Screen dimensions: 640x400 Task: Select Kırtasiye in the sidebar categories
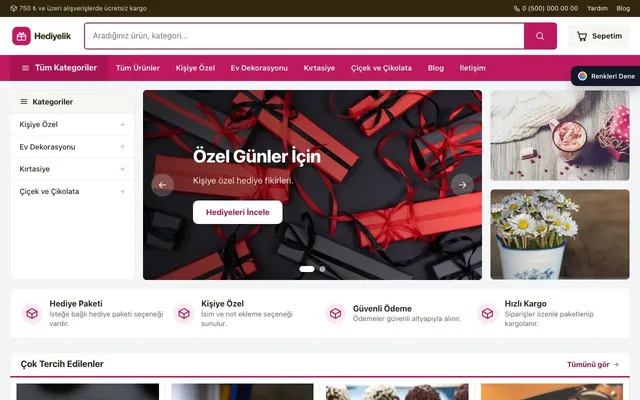(x=35, y=169)
